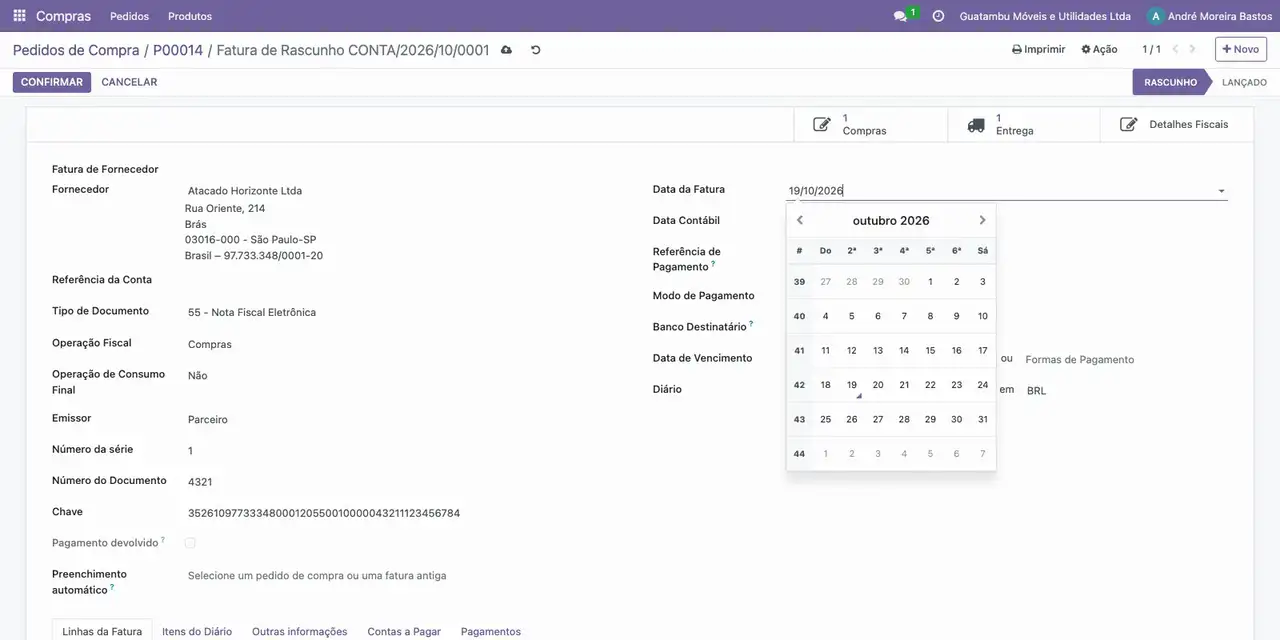Open the apps grid menu icon

(x=19, y=16)
